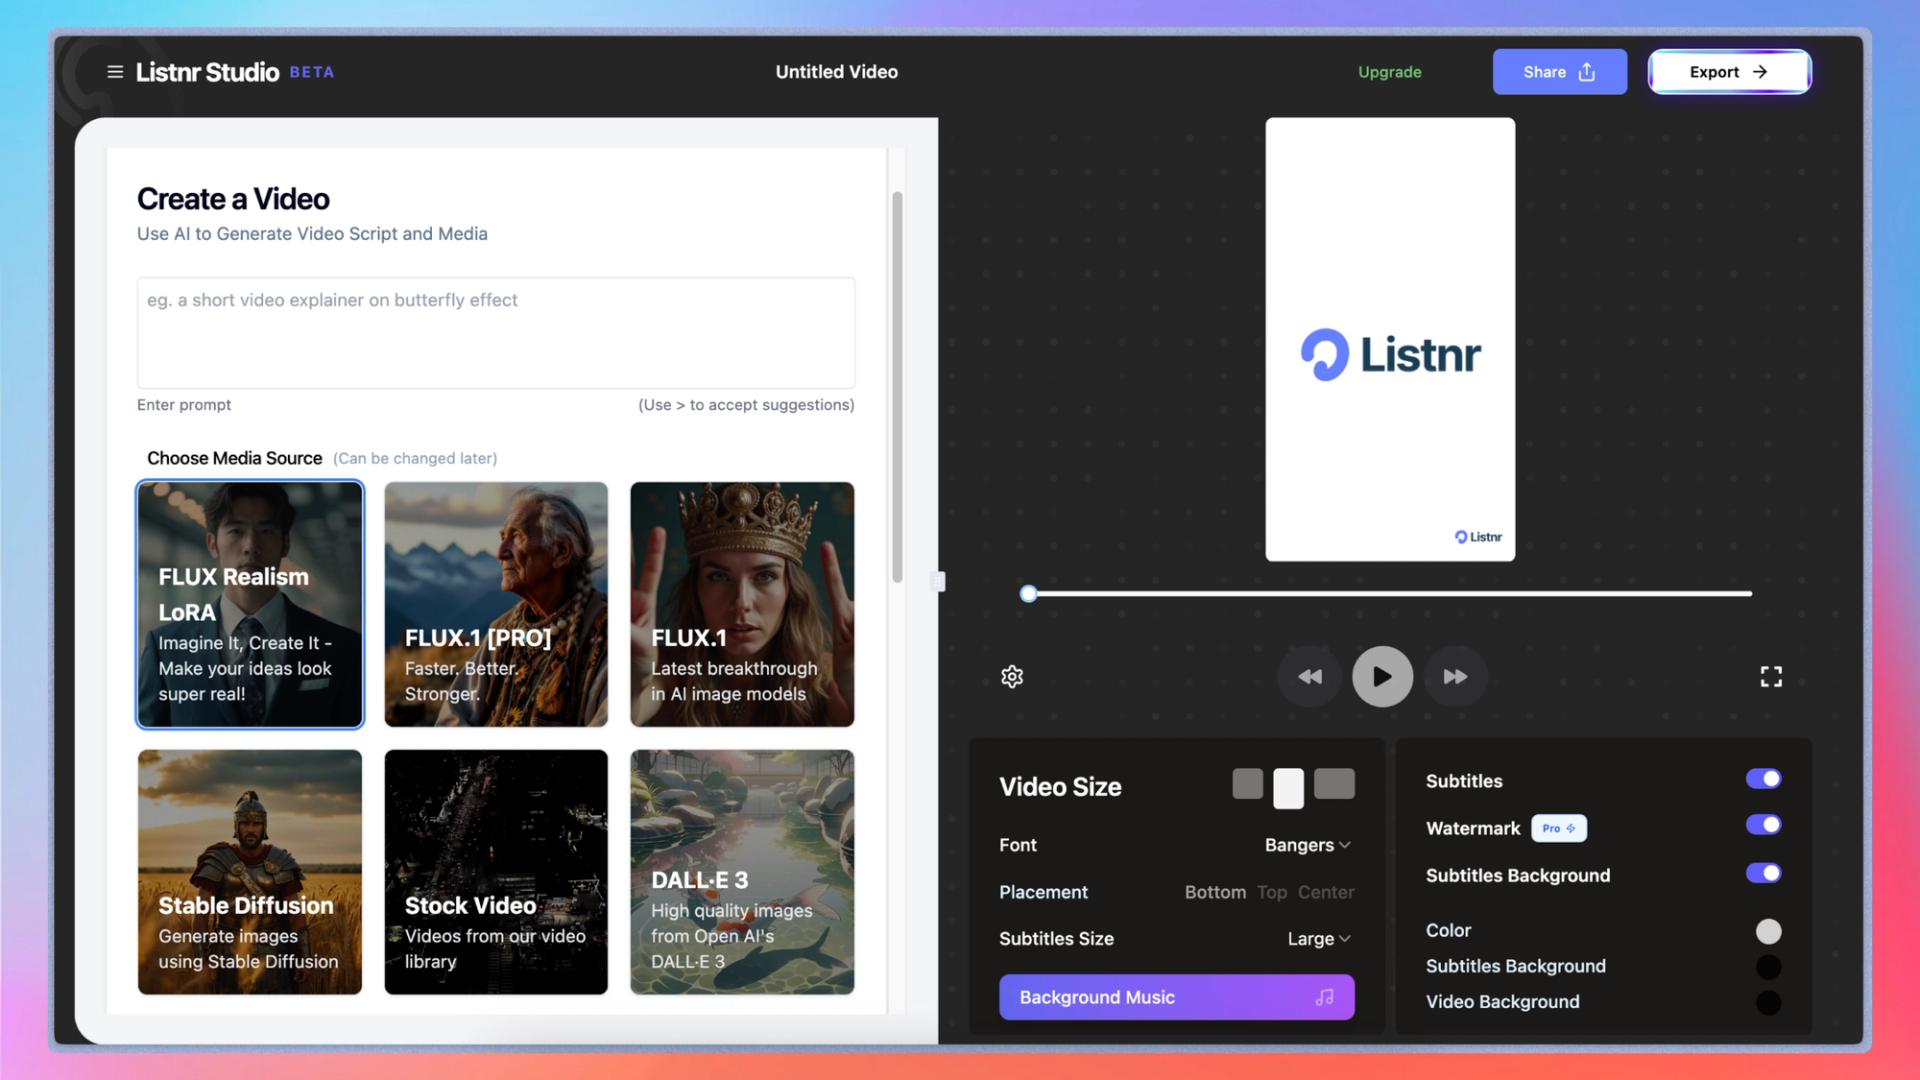Click the Export button

[x=1729, y=72]
